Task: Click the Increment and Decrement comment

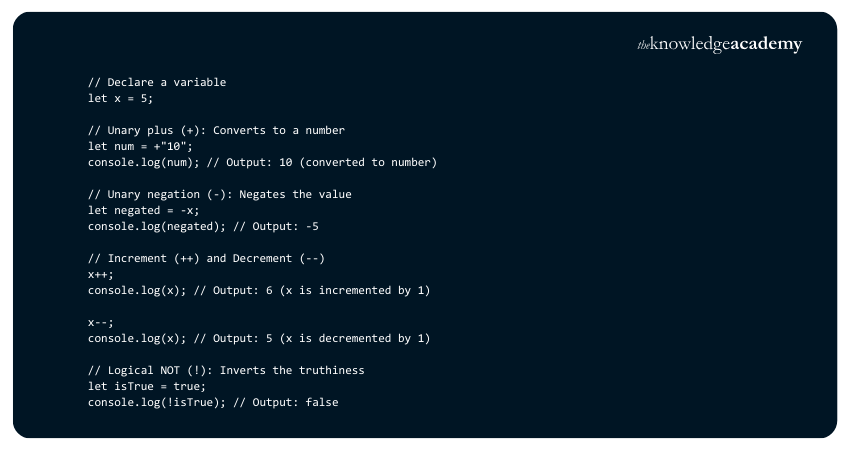Action: (206, 258)
